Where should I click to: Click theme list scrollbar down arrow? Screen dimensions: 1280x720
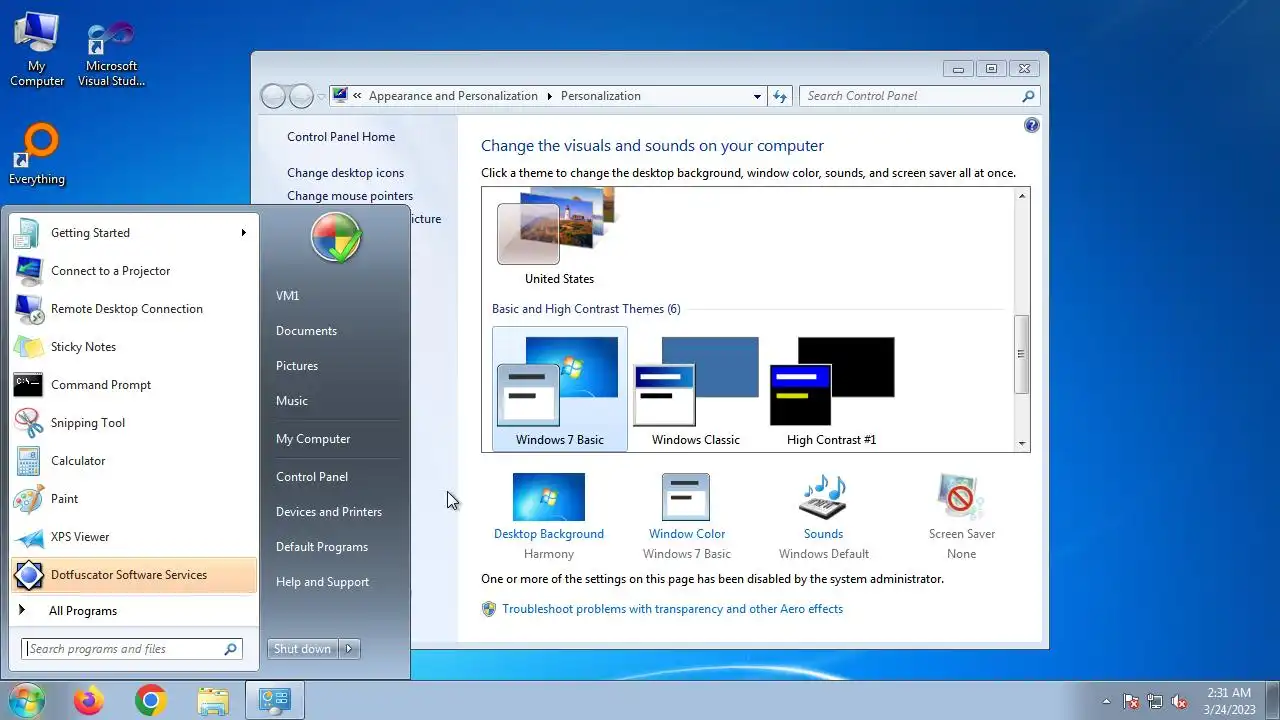pyautogui.click(x=1022, y=443)
